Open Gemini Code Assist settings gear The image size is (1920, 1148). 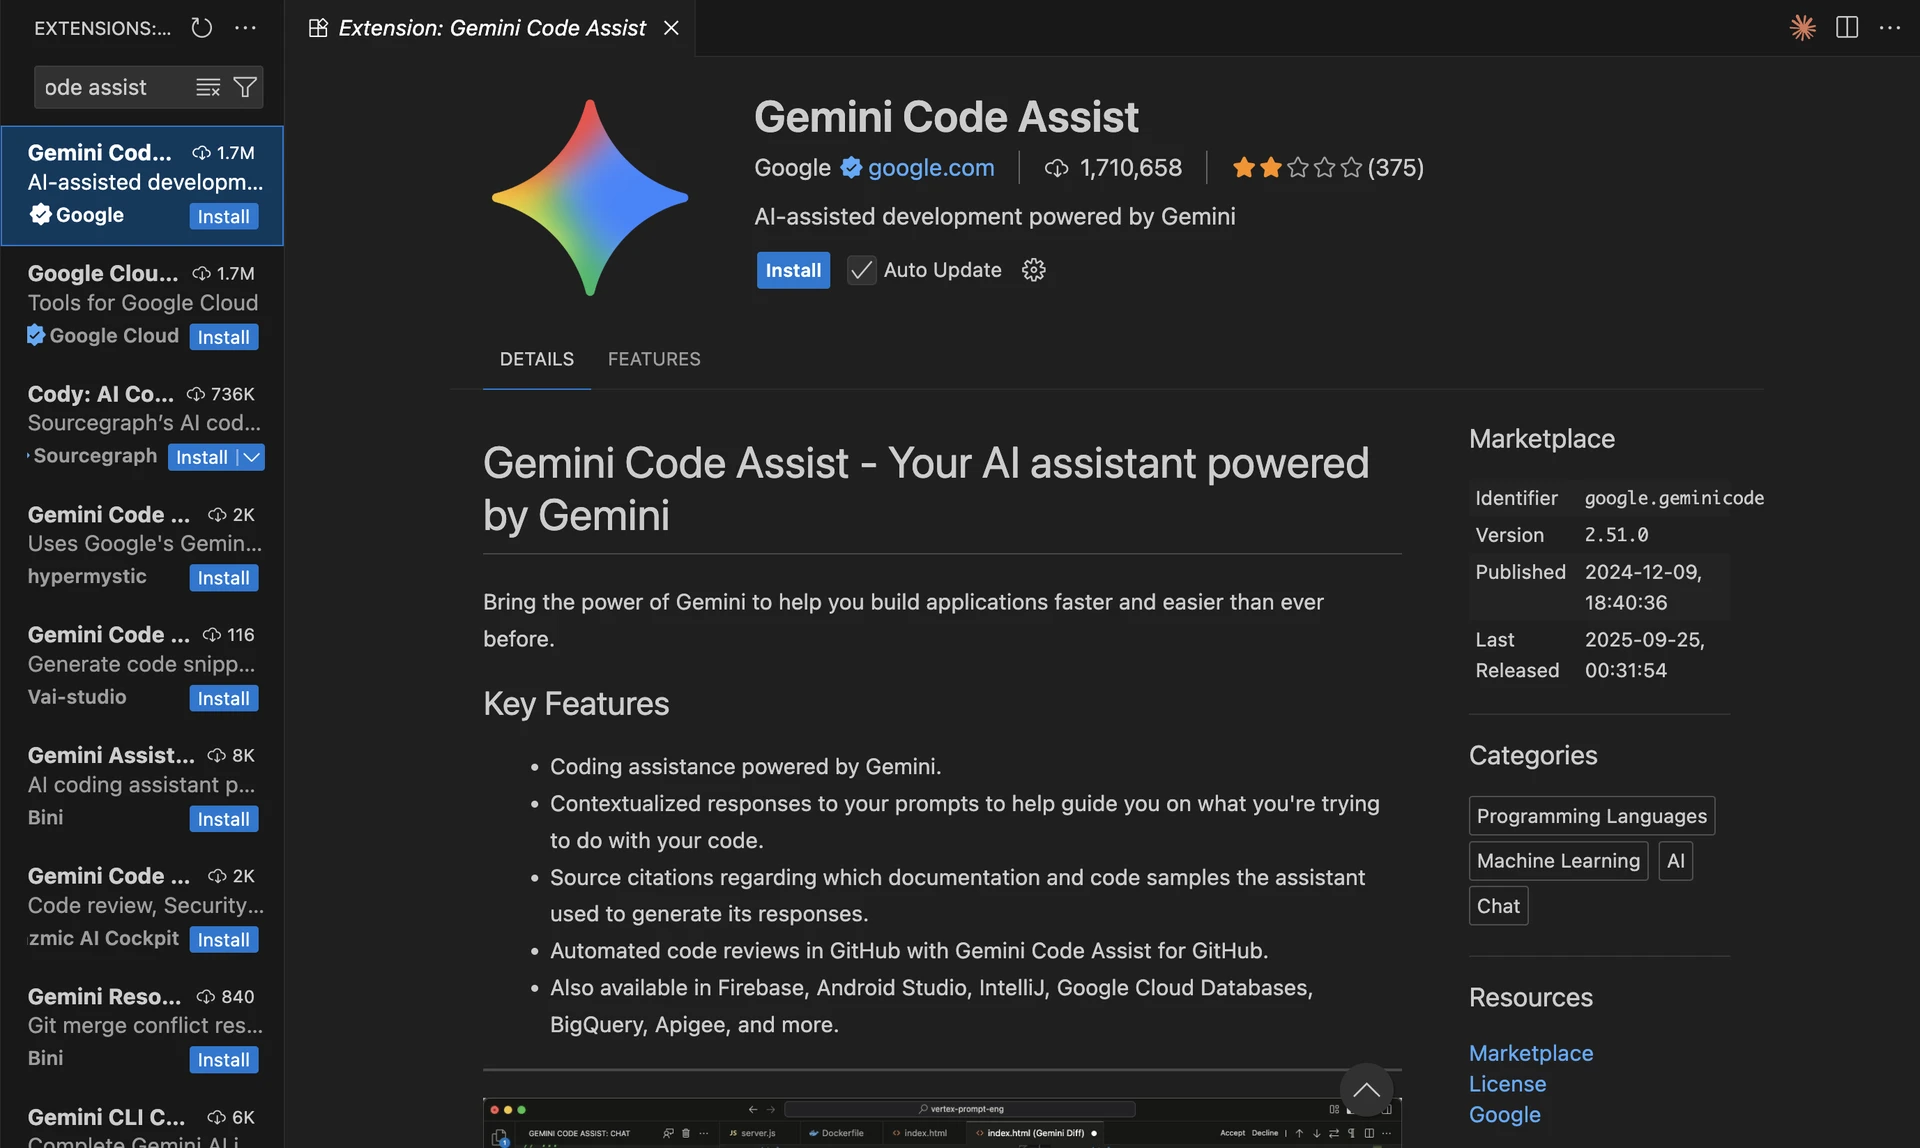(1033, 270)
